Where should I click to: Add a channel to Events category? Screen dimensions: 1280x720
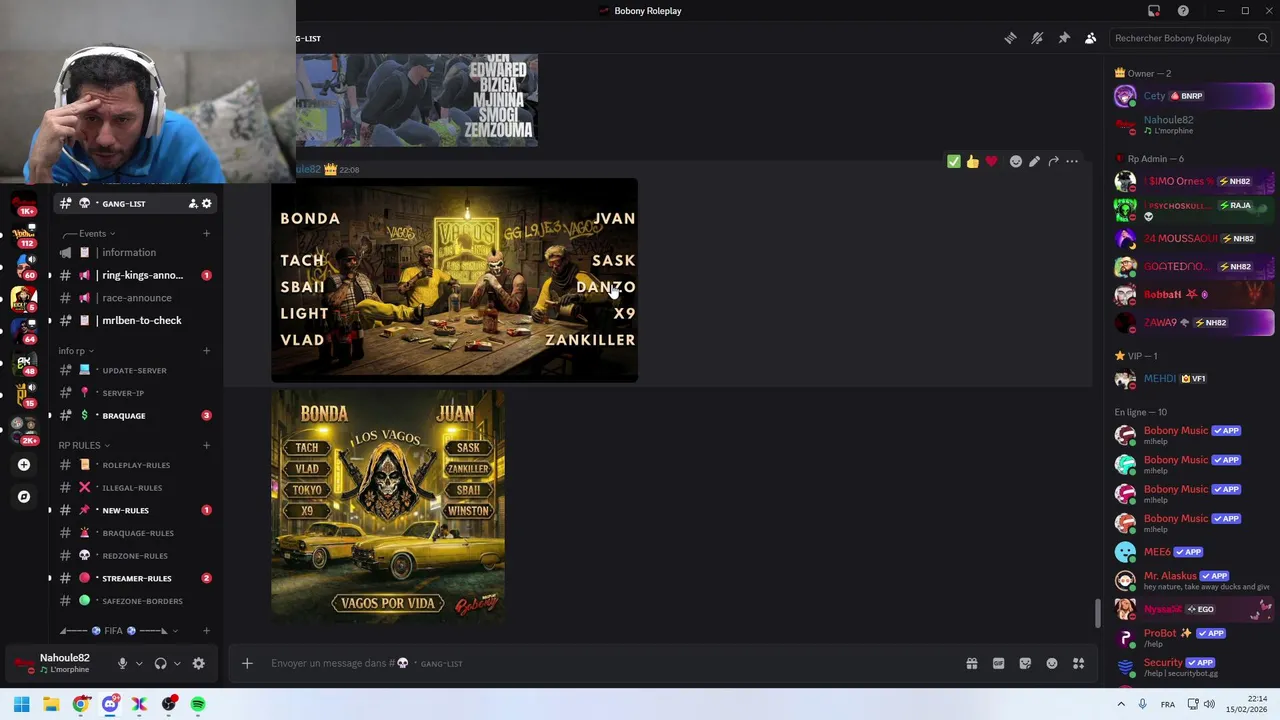206,233
